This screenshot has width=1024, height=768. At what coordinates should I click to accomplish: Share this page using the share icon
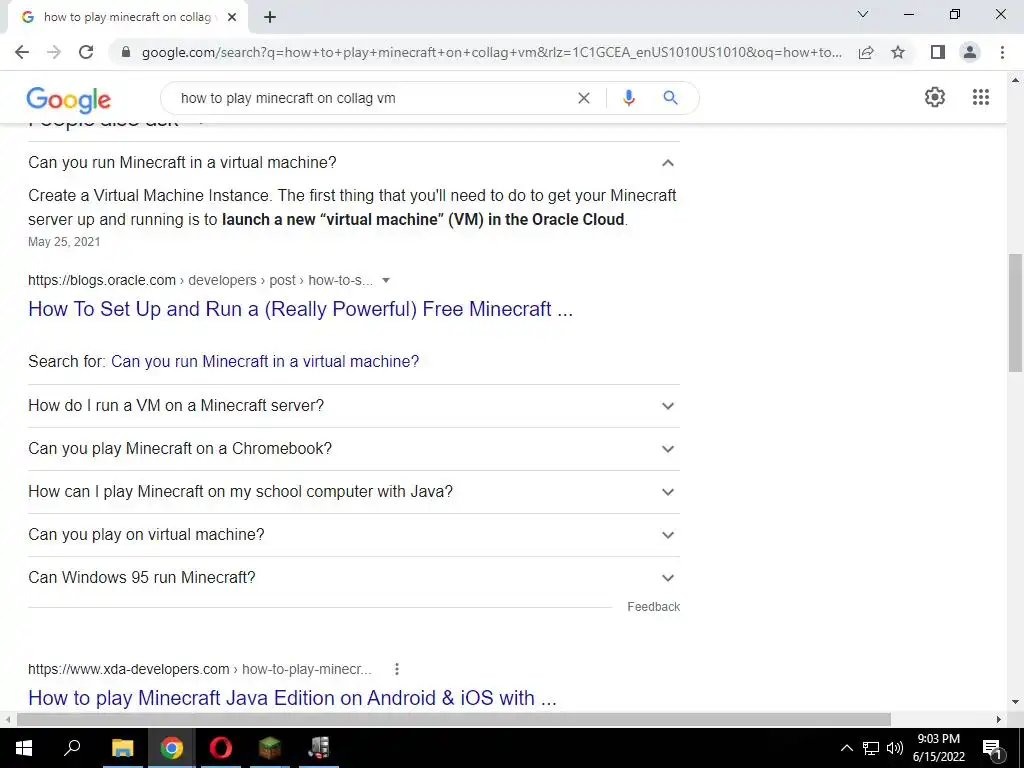(866, 52)
